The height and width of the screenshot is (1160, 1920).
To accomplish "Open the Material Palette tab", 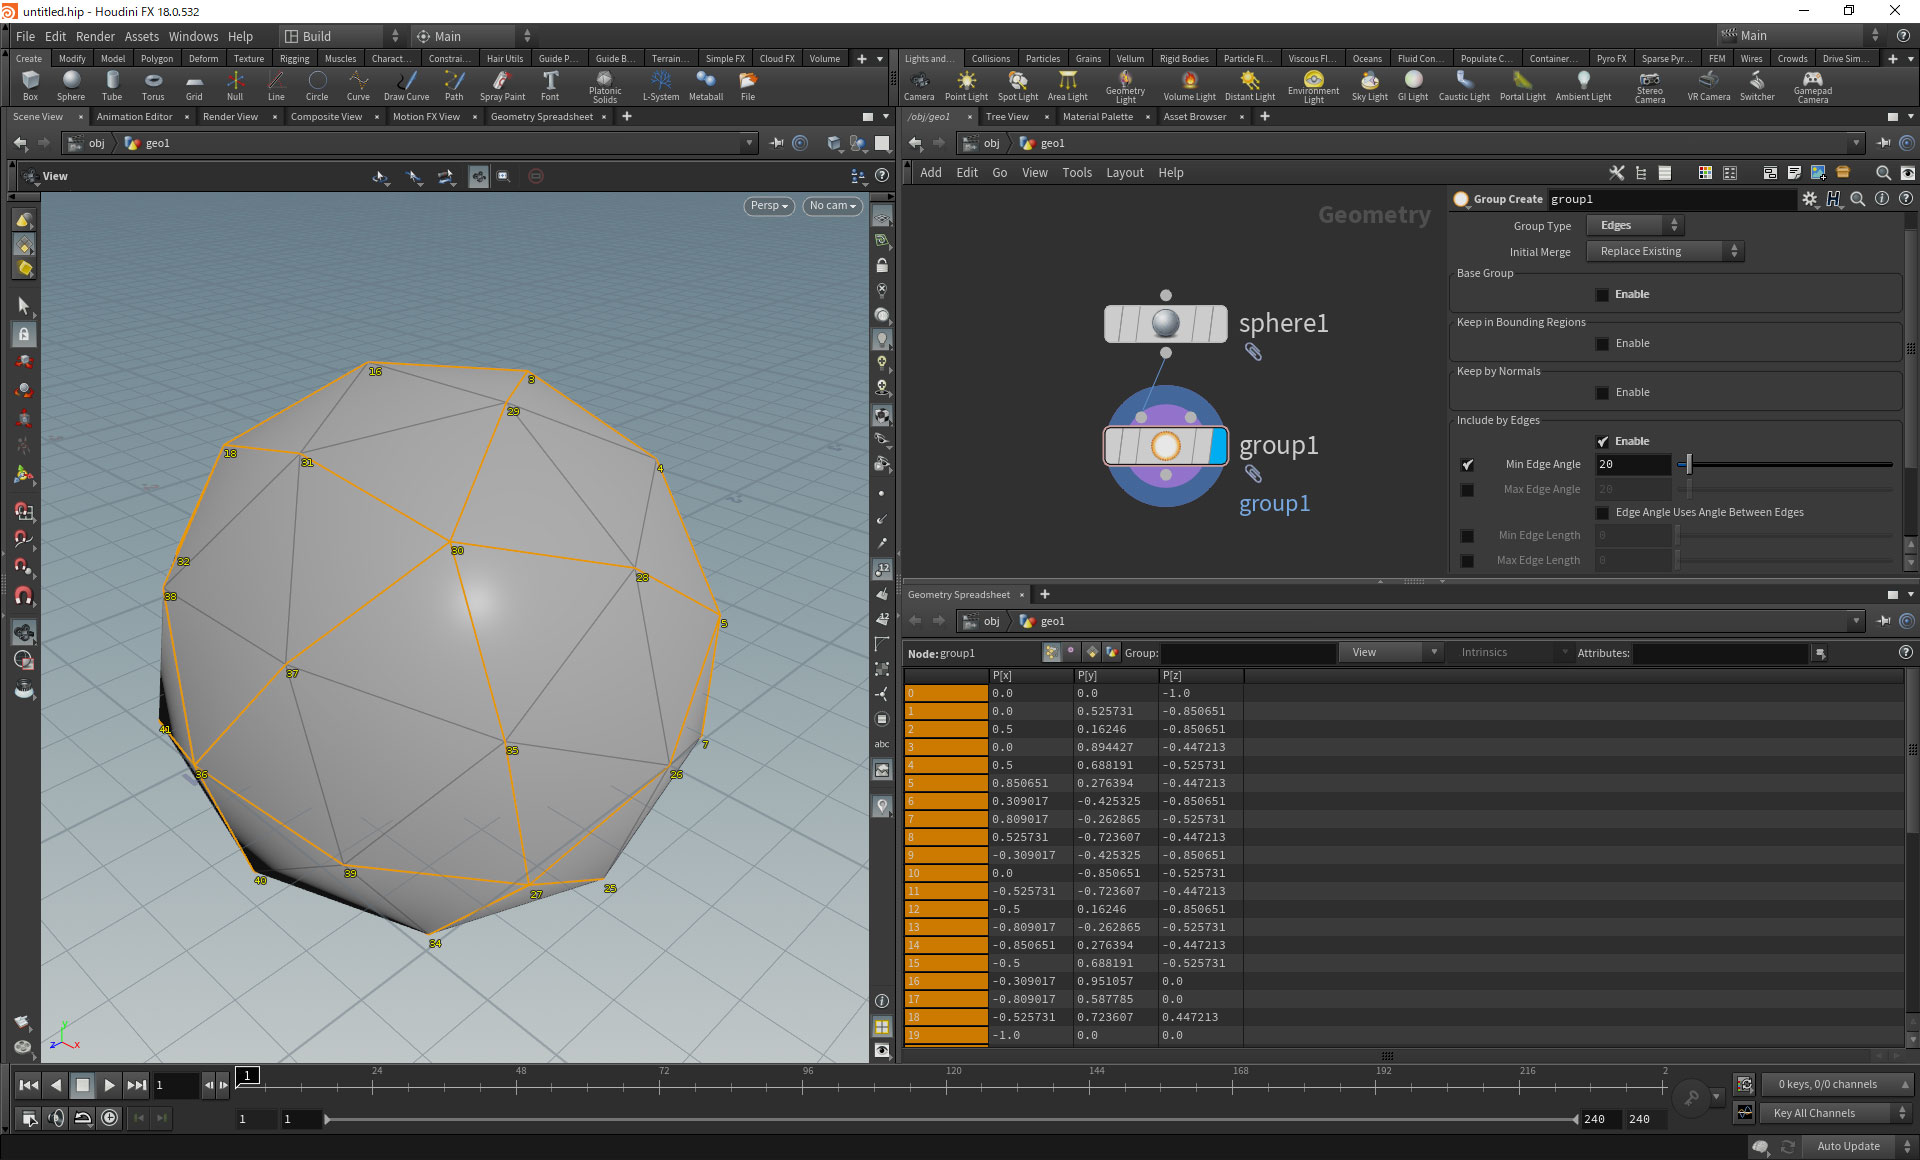I will pyautogui.click(x=1097, y=117).
